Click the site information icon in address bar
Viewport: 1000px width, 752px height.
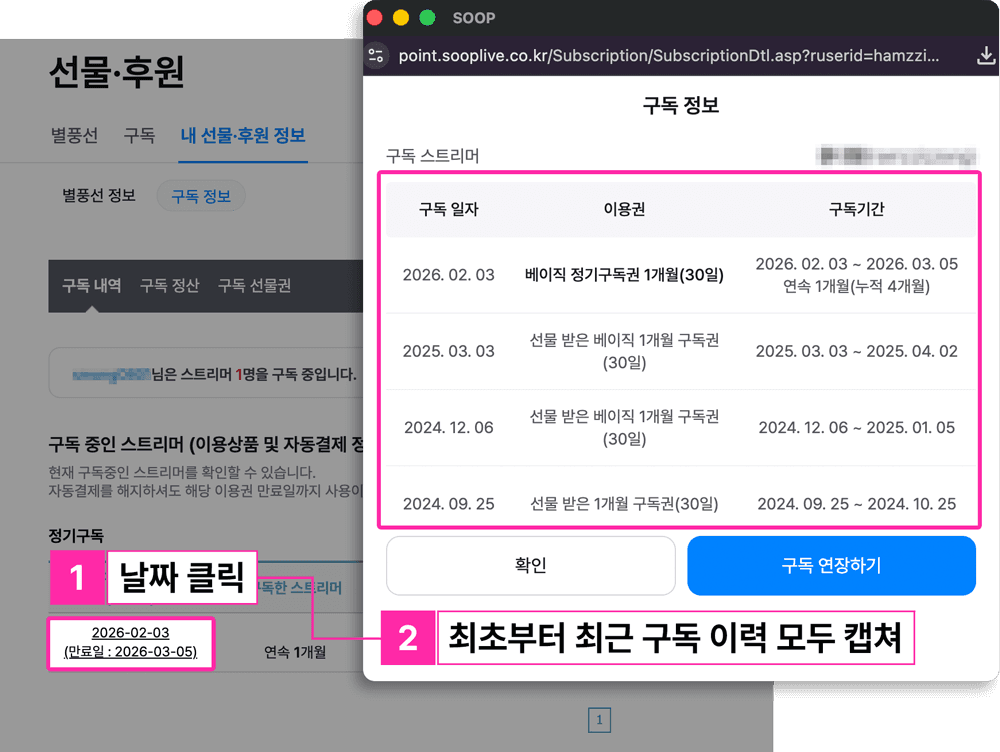pos(377,55)
